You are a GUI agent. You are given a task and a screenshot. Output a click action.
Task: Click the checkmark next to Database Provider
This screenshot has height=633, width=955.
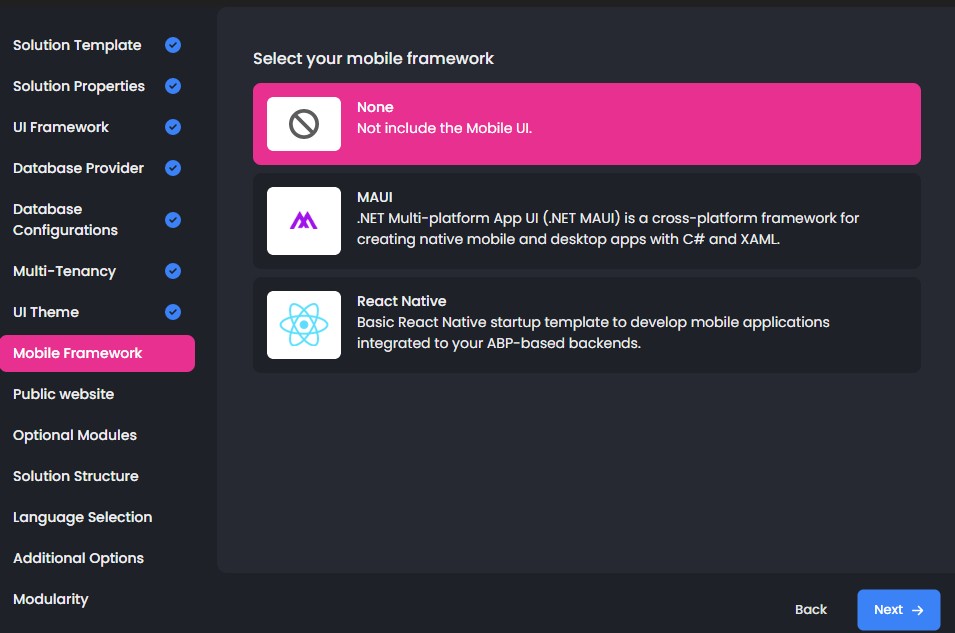point(173,168)
